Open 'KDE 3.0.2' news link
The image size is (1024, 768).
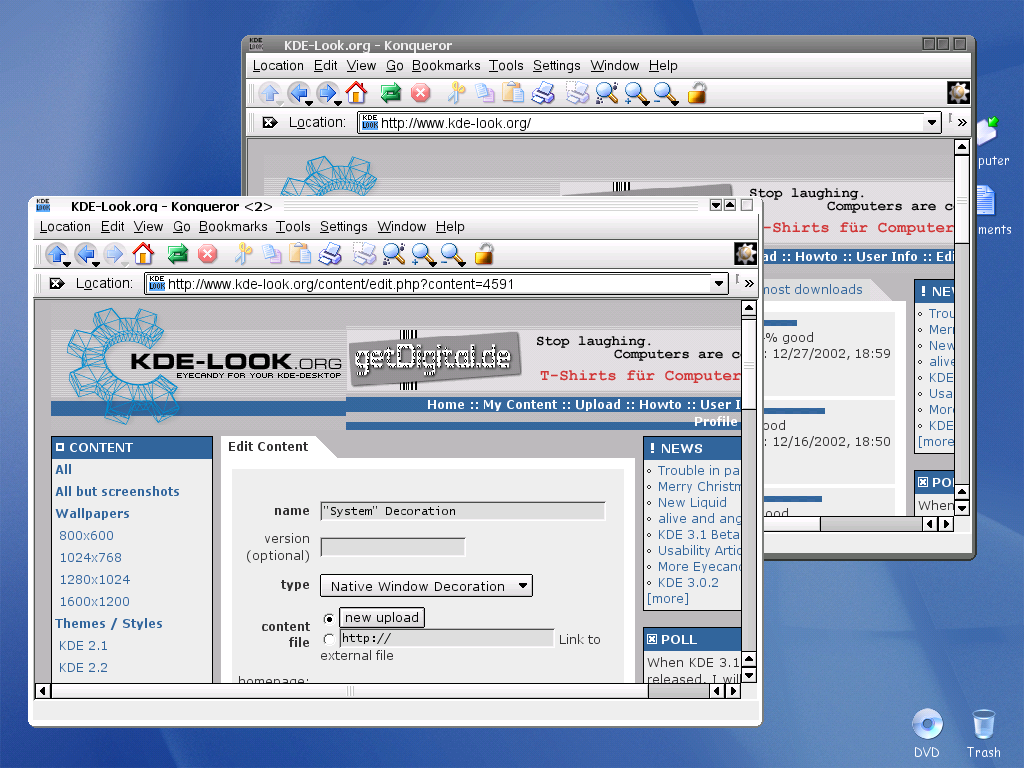tap(688, 583)
